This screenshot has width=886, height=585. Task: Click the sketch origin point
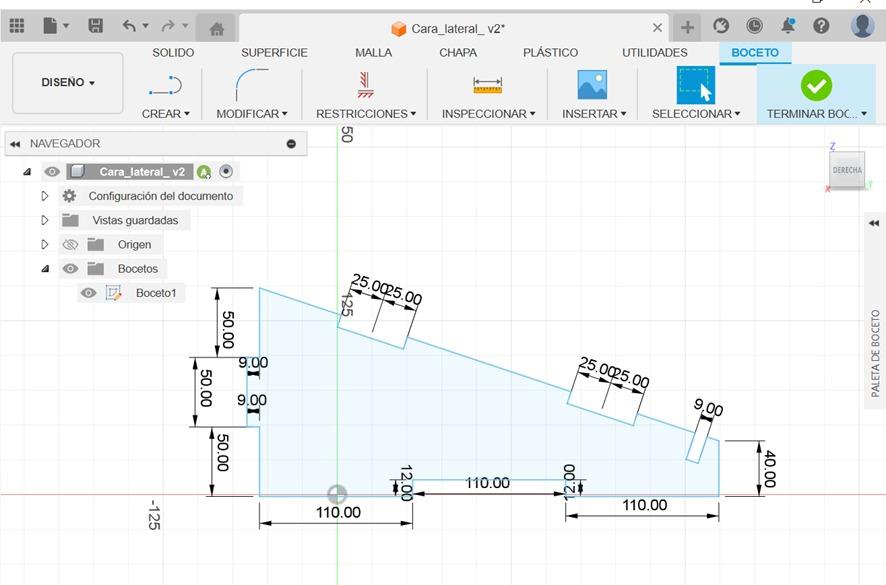click(x=337, y=495)
